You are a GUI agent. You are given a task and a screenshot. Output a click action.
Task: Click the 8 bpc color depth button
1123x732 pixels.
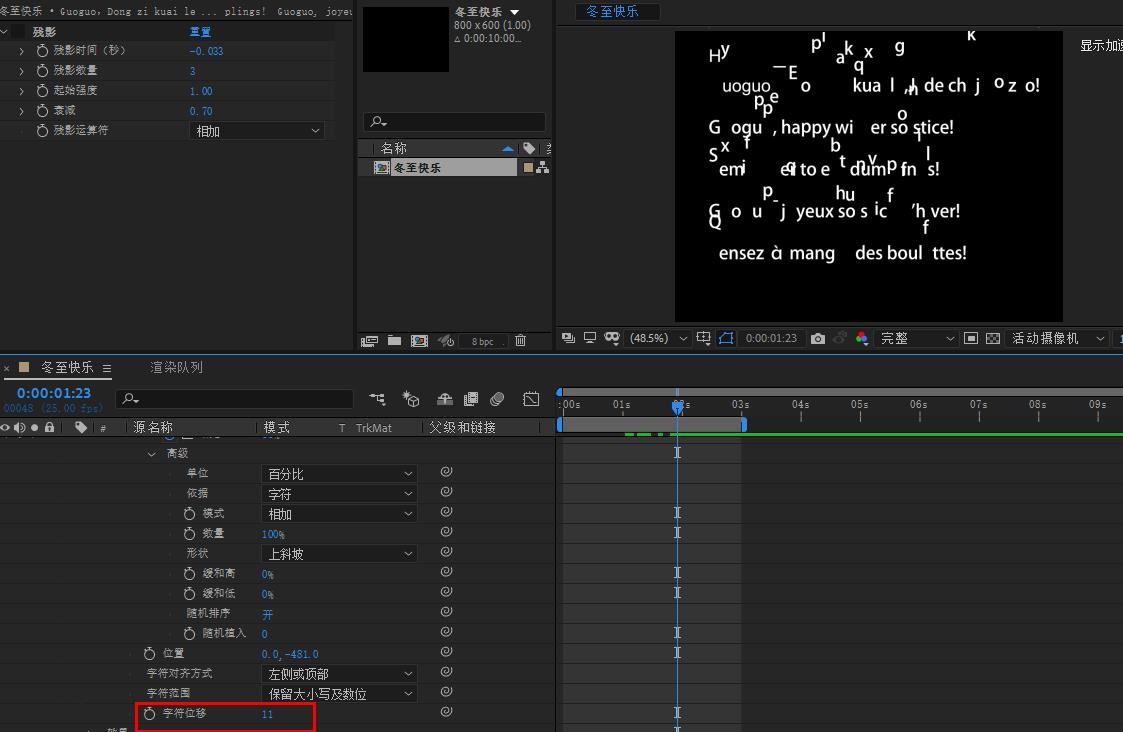(x=483, y=342)
